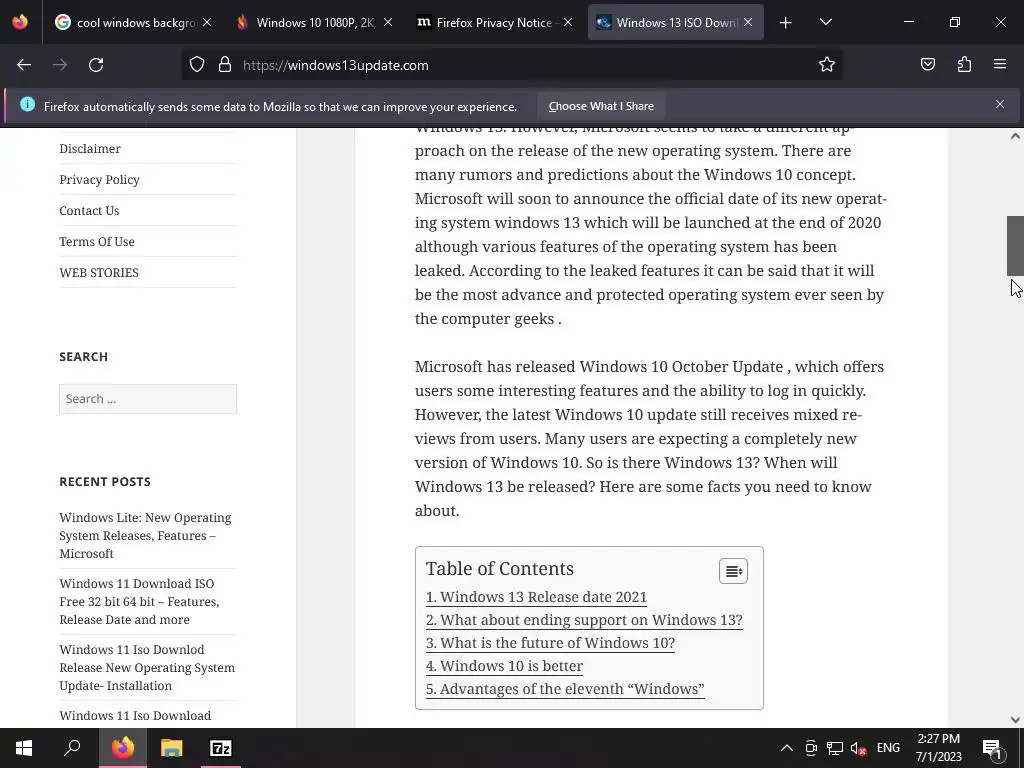
Task: Open the Action Center notifications icon
Action: [991, 748]
